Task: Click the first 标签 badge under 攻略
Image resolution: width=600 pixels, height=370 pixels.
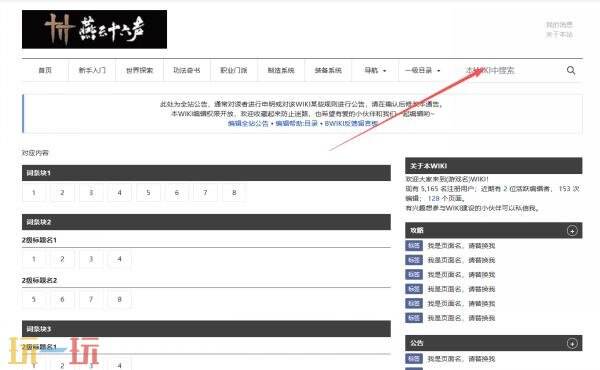Action: pyautogui.click(x=414, y=246)
